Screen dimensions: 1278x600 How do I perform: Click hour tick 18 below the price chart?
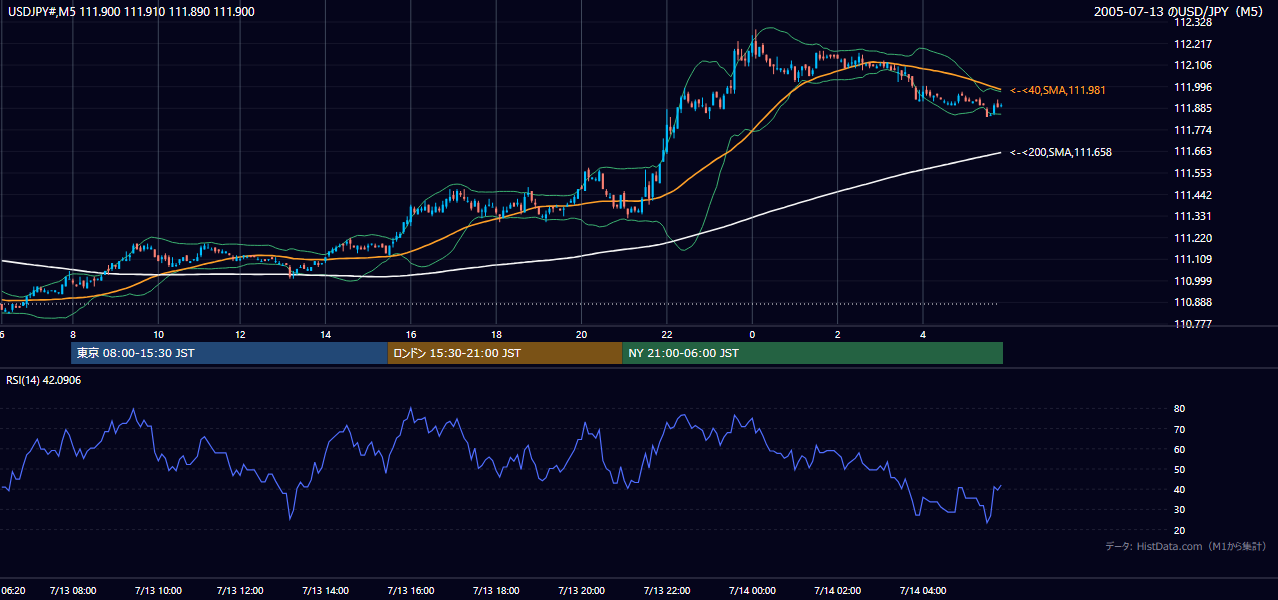tap(496, 333)
